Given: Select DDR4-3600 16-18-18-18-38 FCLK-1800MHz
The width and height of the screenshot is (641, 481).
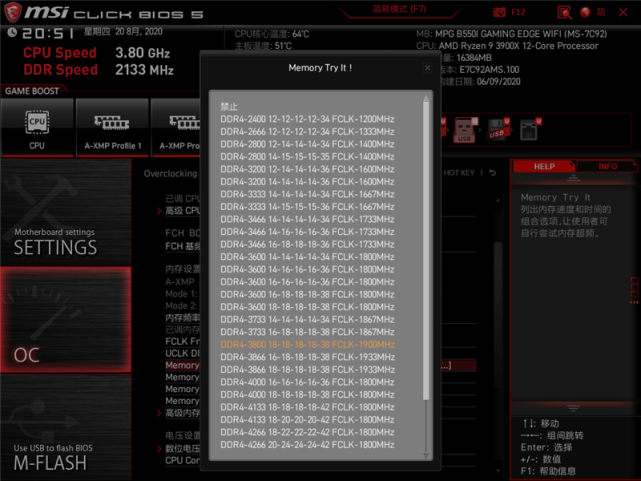Looking at the screenshot, I should 307,295.
